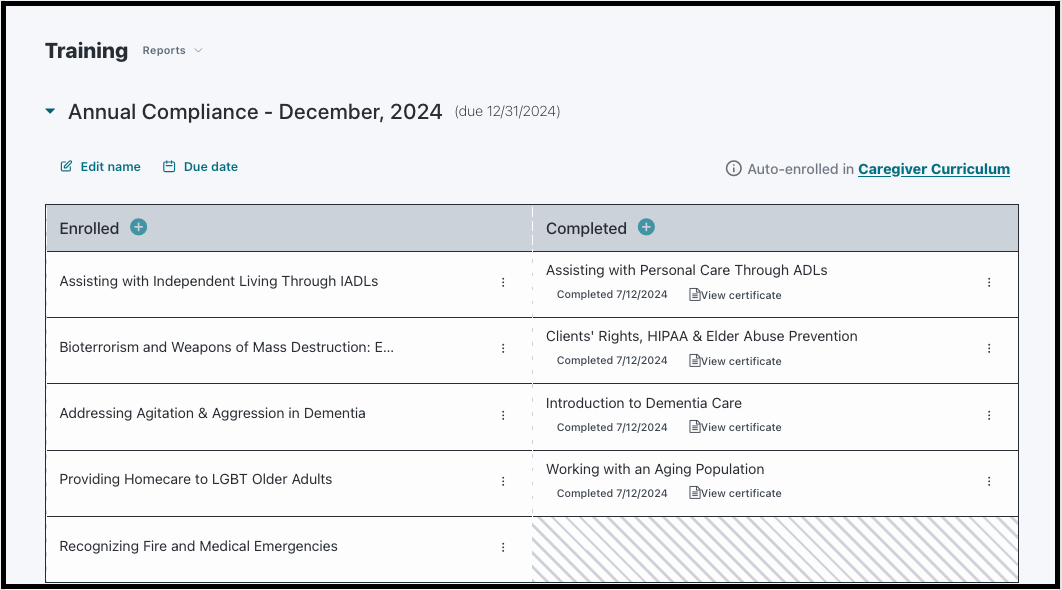1062x590 pixels.
Task: Click the plus icon next to Completed
Action: pyautogui.click(x=646, y=227)
